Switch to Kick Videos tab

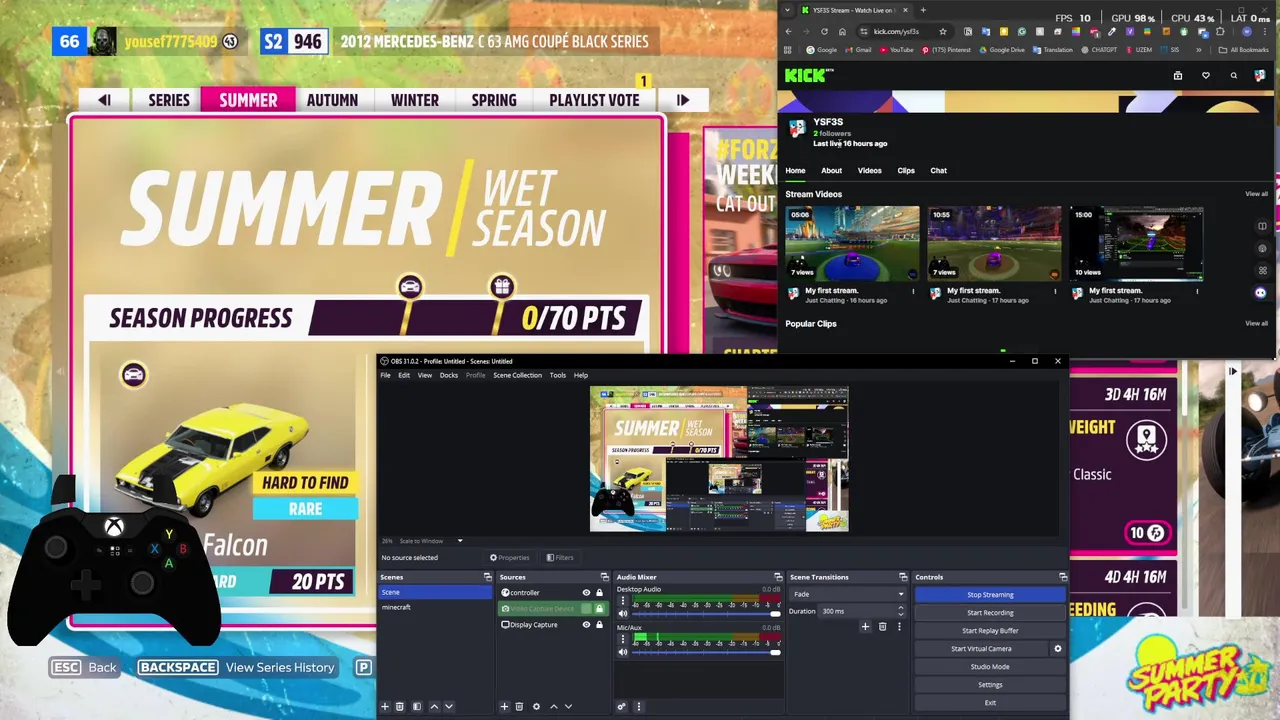point(869,171)
